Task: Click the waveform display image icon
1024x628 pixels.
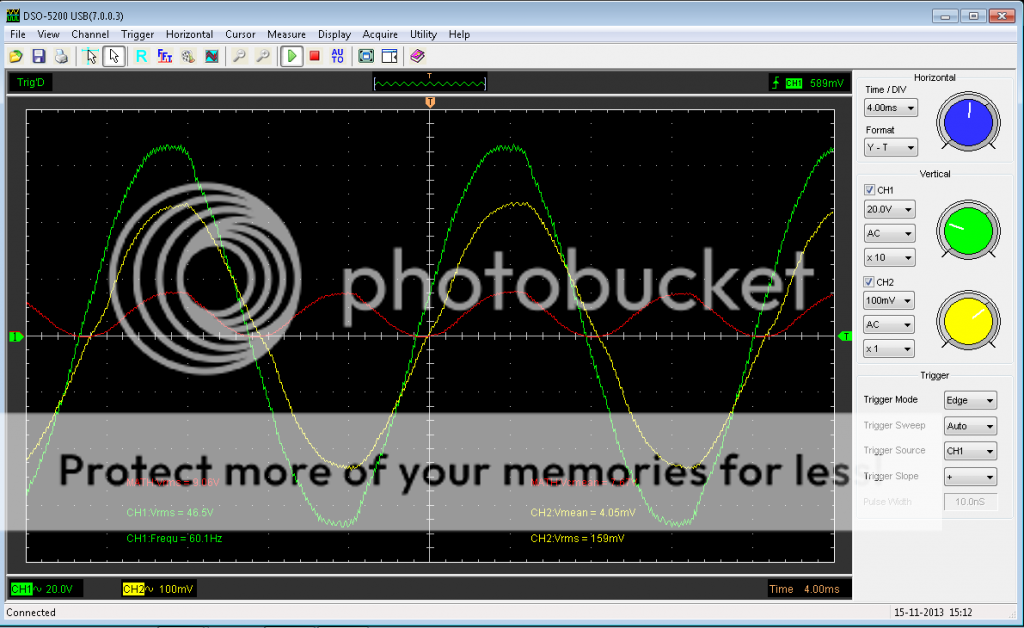Action: (x=212, y=56)
